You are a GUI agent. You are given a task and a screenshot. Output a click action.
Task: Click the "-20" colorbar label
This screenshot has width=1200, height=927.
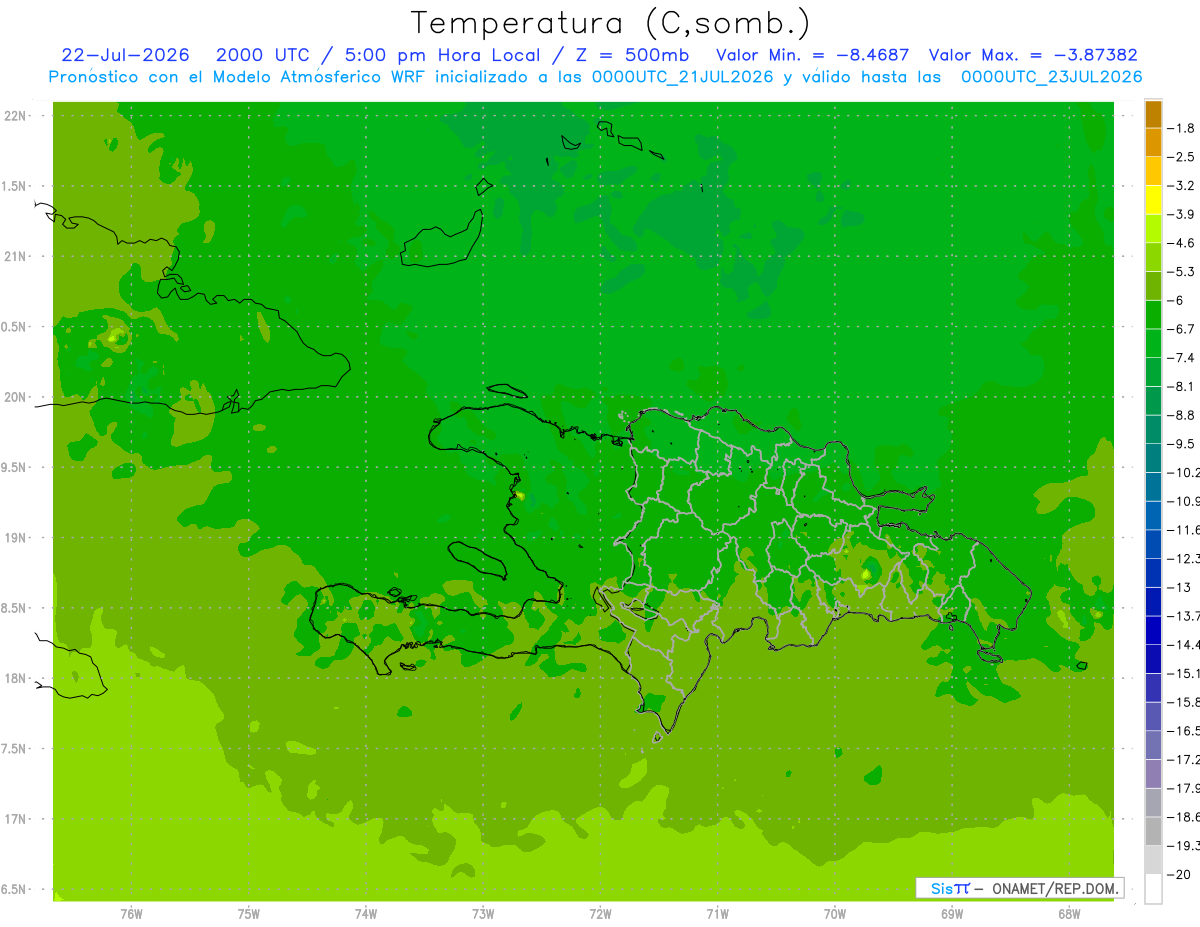pyautogui.click(x=1179, y=874)
